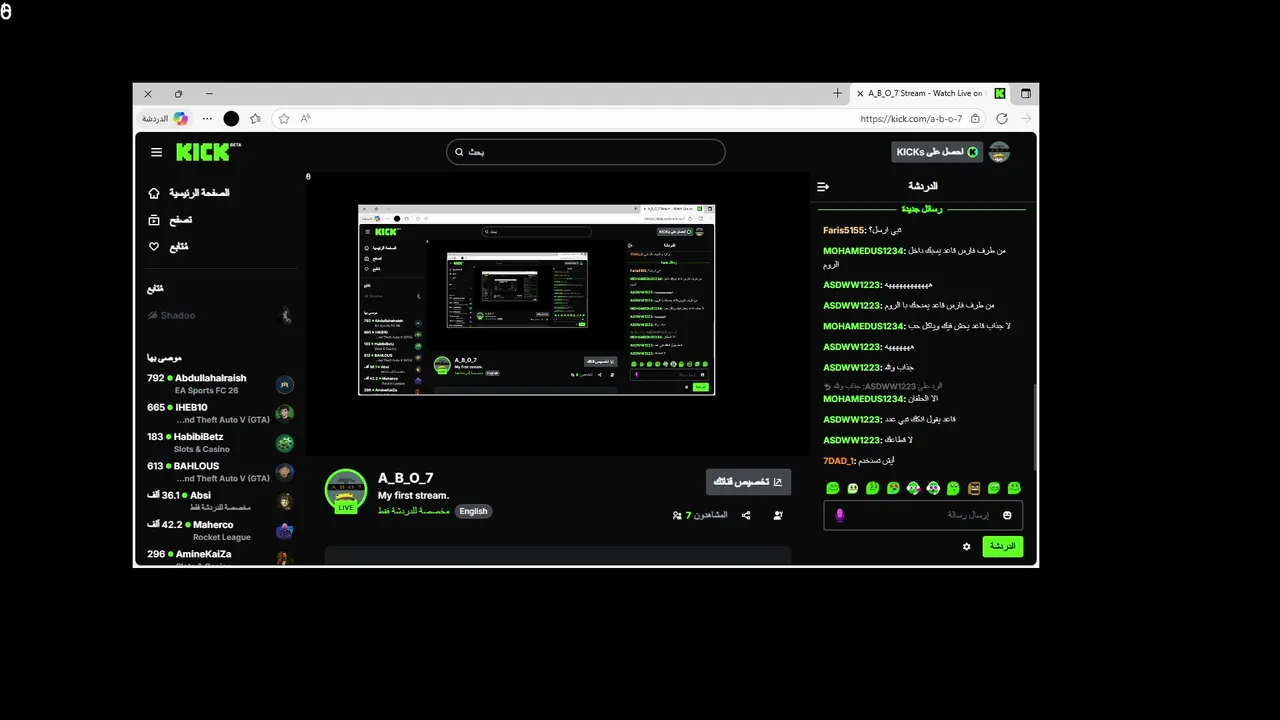
Task: Open HabibiBetz Slots & Casino channel
Action: [x=220, y=442]
